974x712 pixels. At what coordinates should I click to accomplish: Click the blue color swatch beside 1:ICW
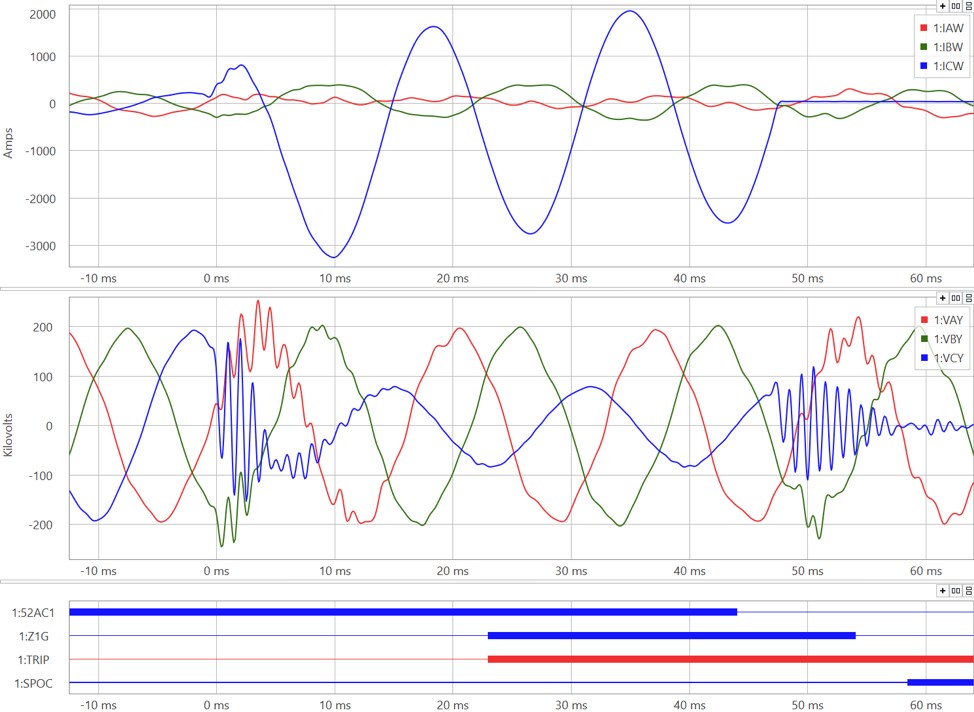pos(924,65)
